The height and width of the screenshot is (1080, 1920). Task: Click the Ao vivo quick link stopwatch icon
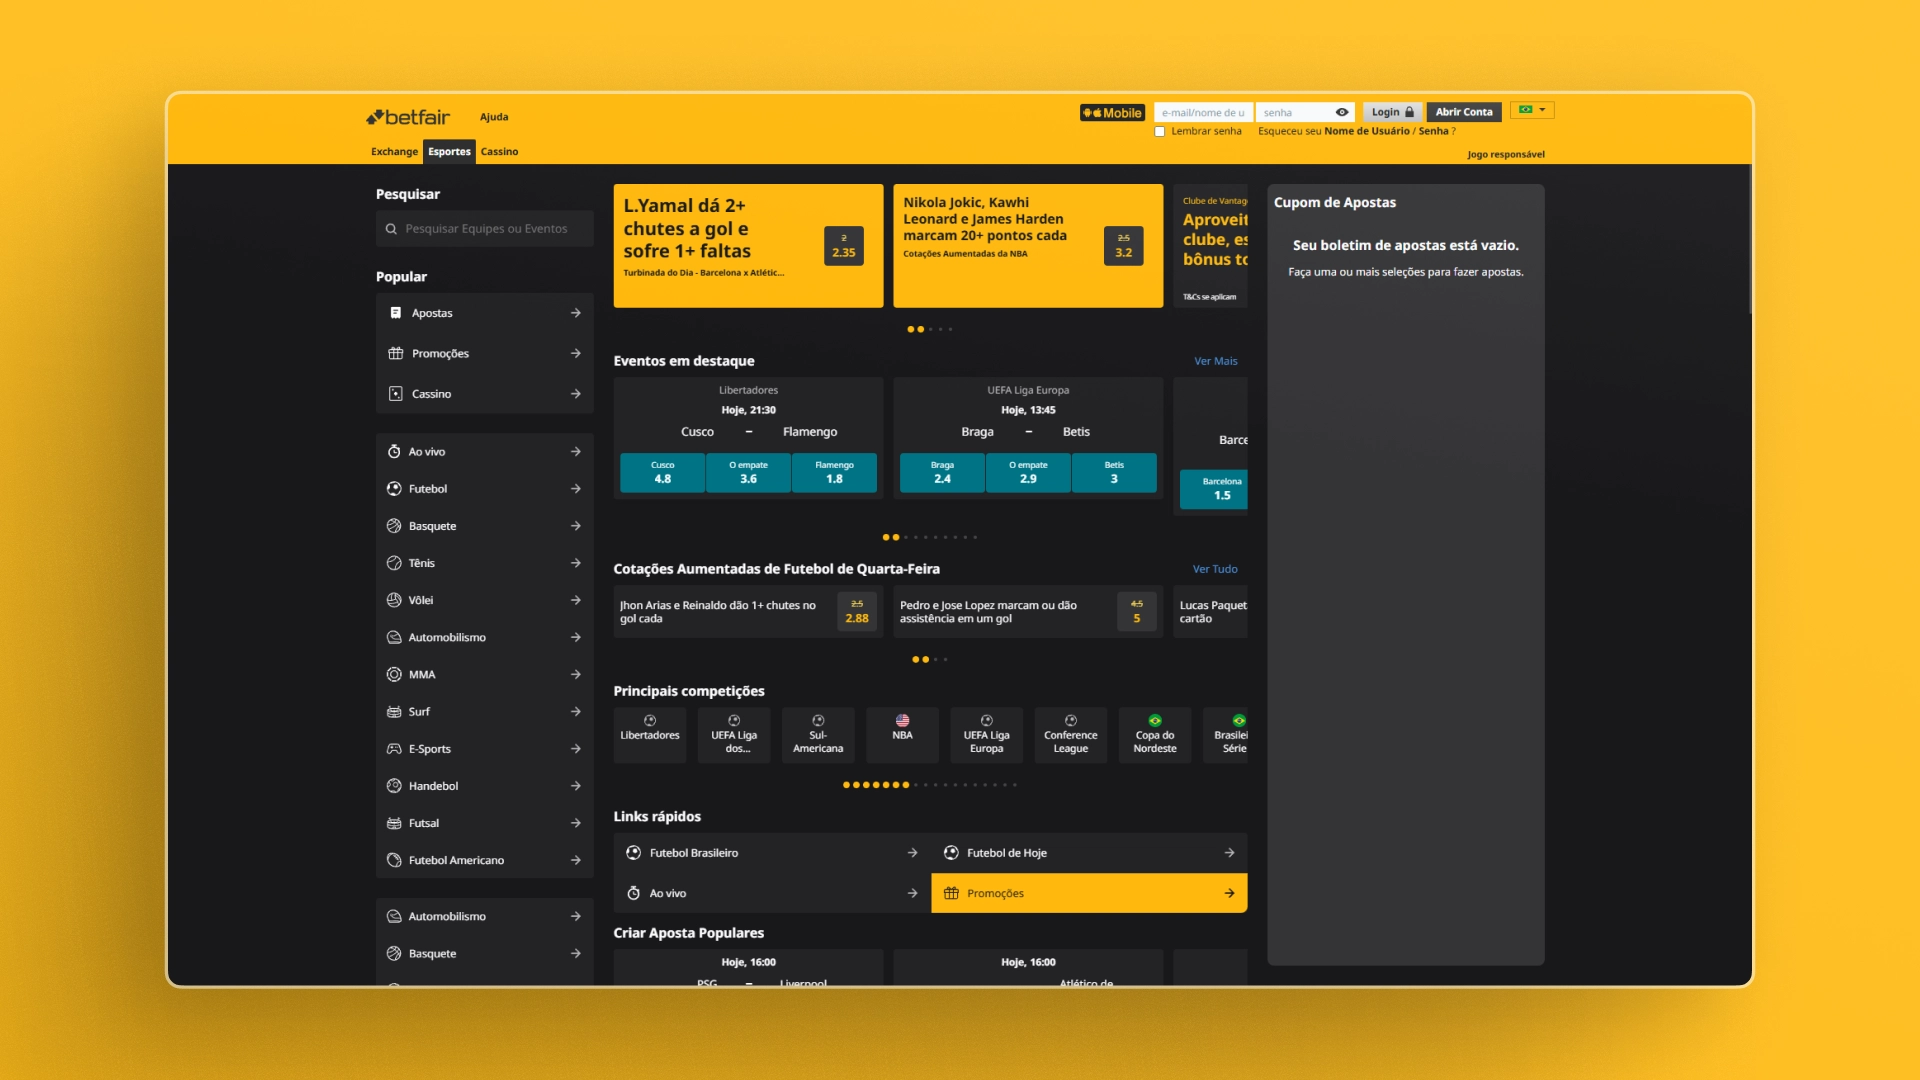(633, 893)
